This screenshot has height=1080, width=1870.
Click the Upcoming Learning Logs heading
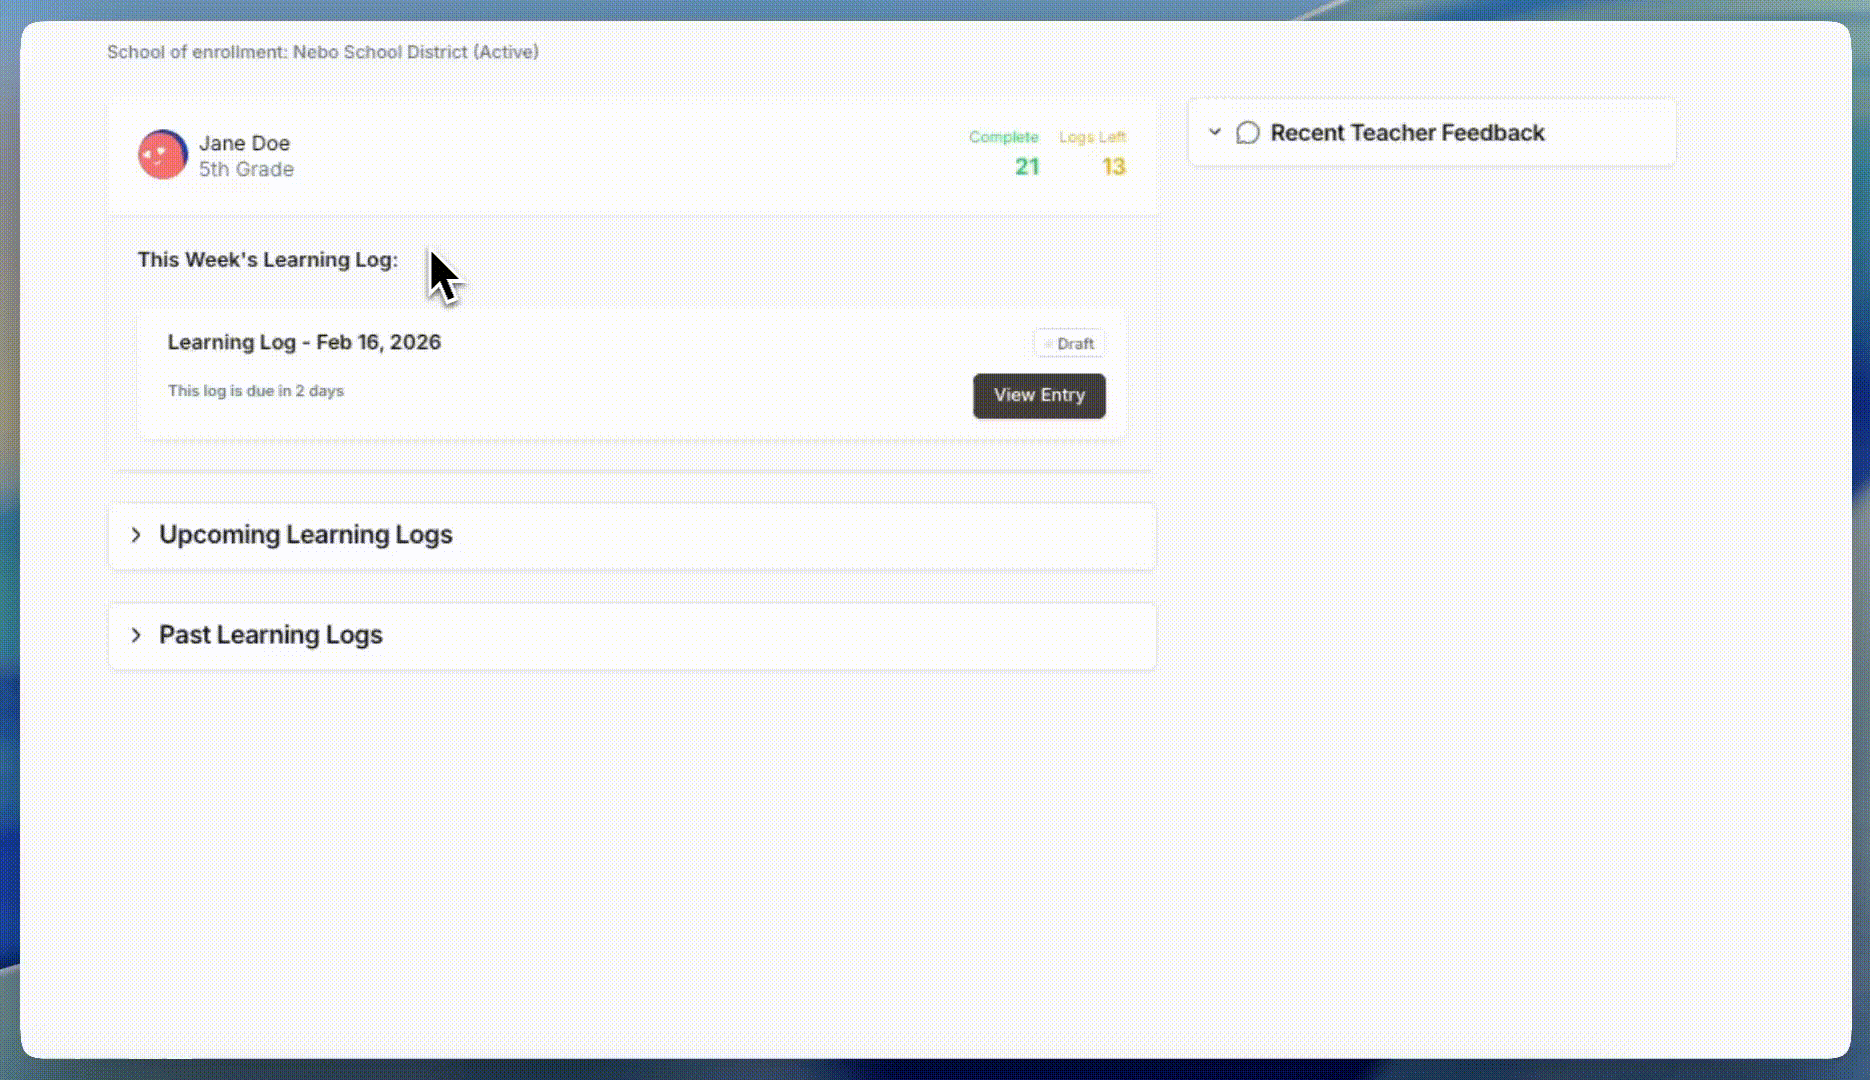(x=306, y=535)
